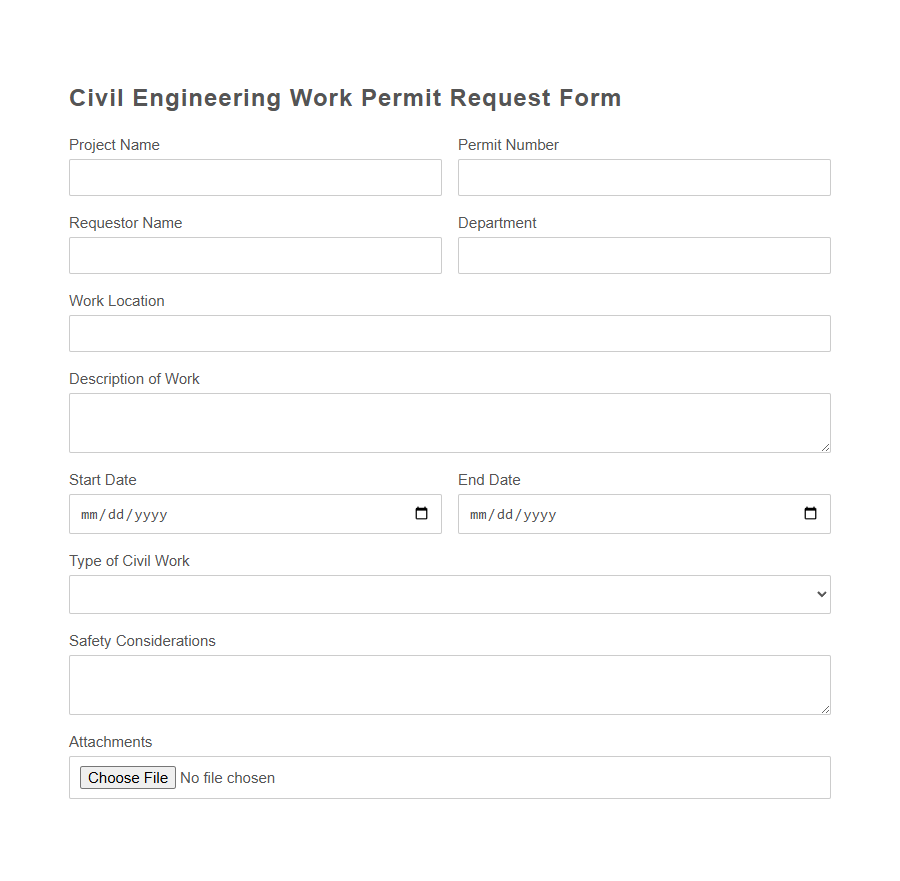
Task: Click the Type of Civil Work dropdown arrow
Action: point(820,594)
